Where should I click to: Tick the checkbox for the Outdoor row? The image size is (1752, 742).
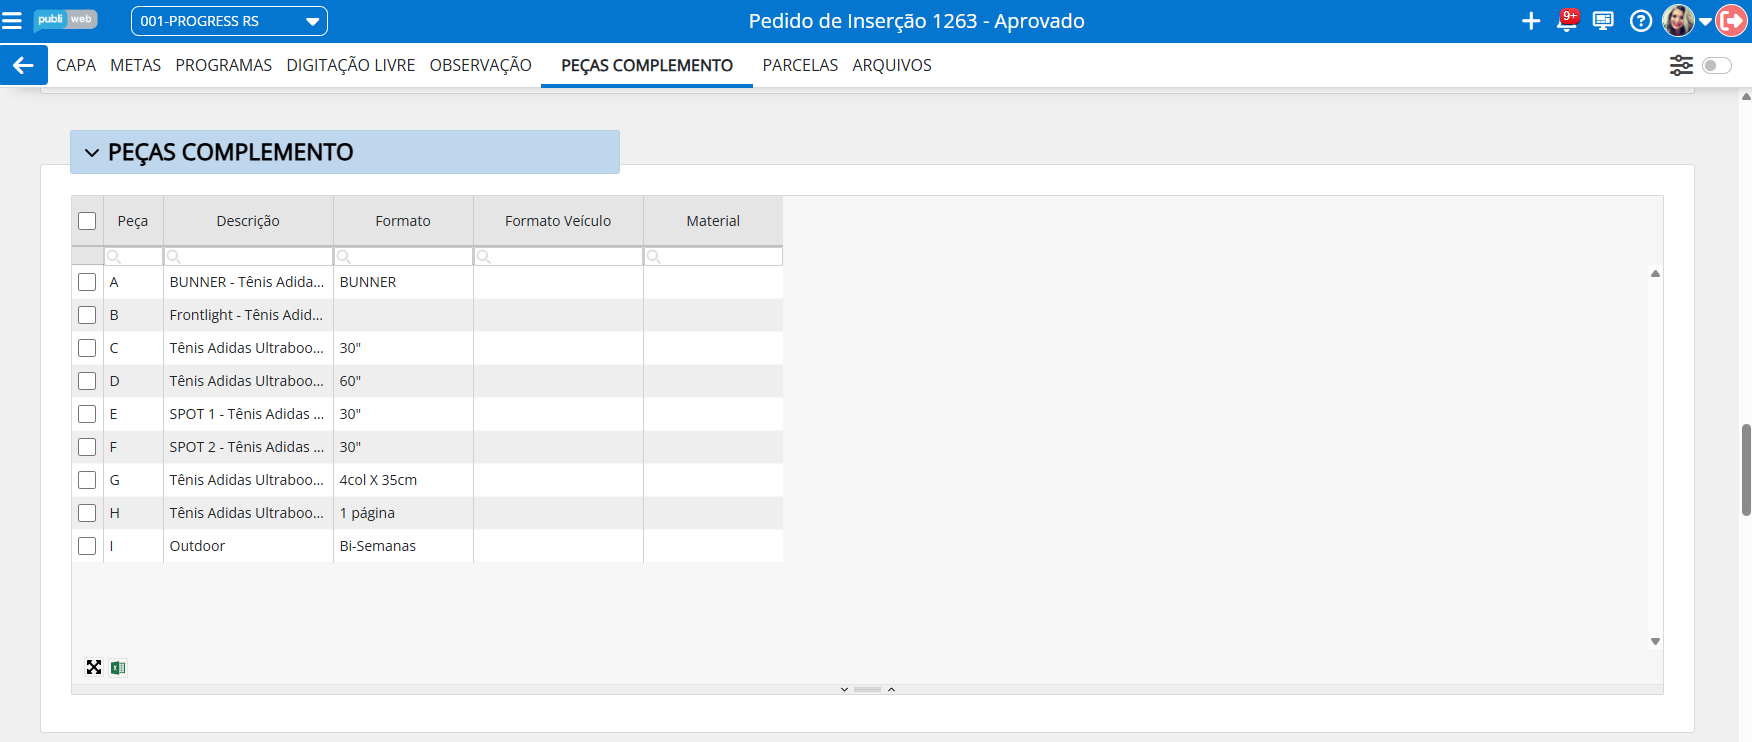(x=87, y=546)
